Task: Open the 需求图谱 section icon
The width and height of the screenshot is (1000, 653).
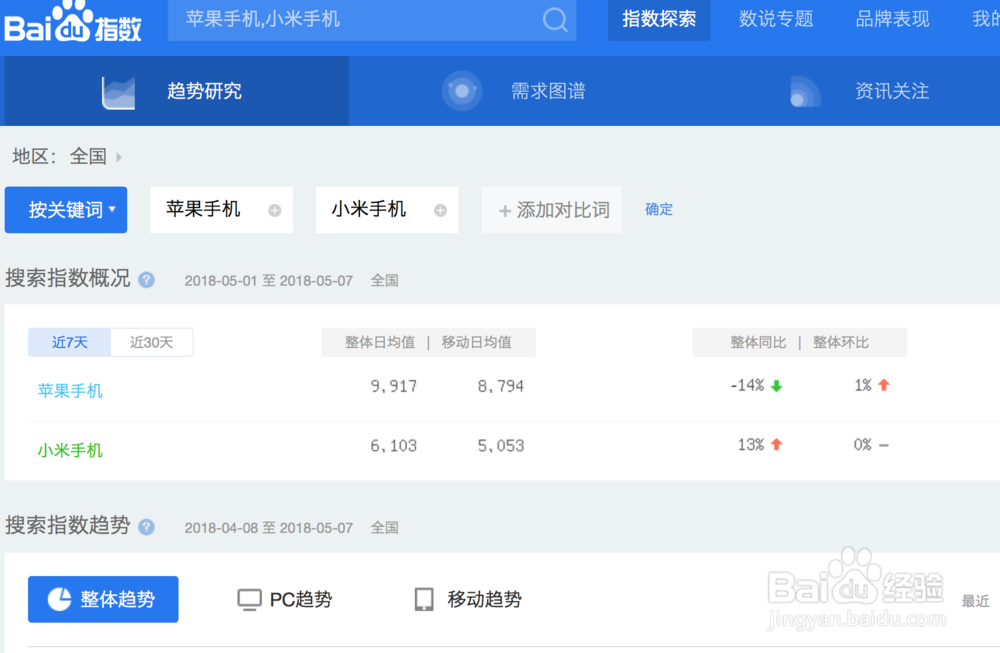Action: click(461, 90)
